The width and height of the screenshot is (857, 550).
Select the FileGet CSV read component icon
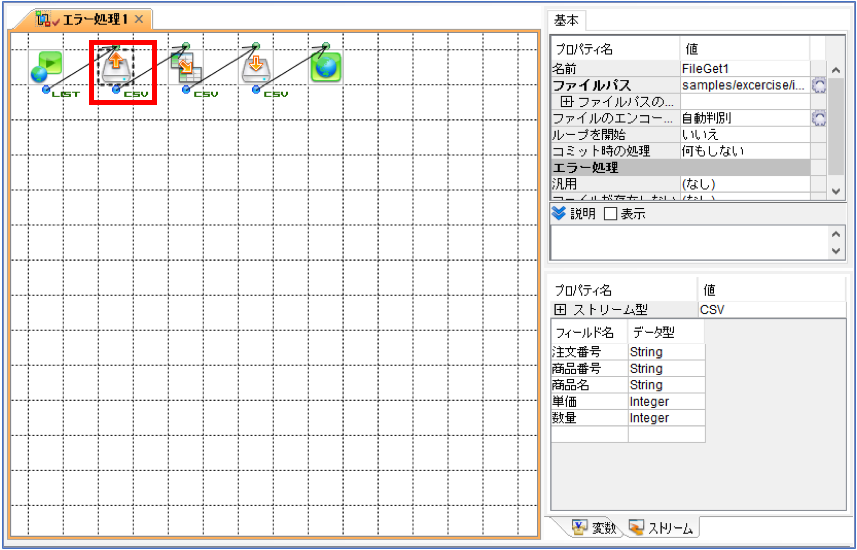115,67
